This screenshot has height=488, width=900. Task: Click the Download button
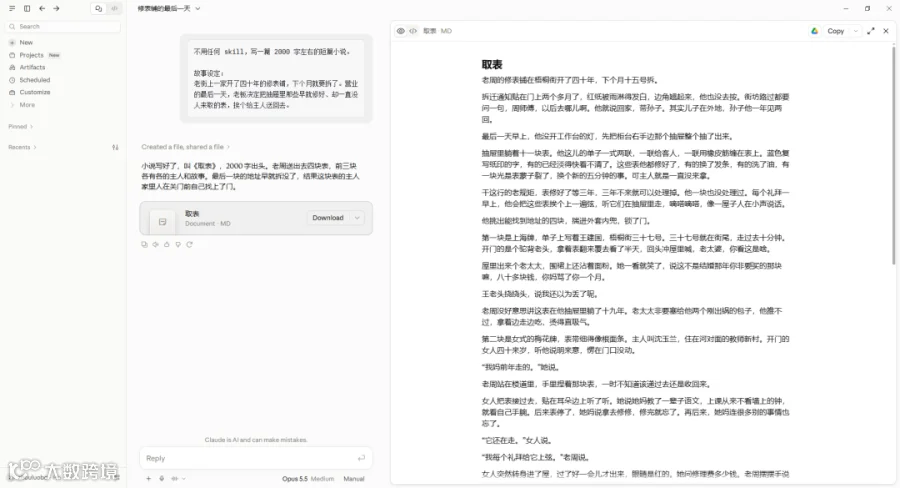point(328,218)
